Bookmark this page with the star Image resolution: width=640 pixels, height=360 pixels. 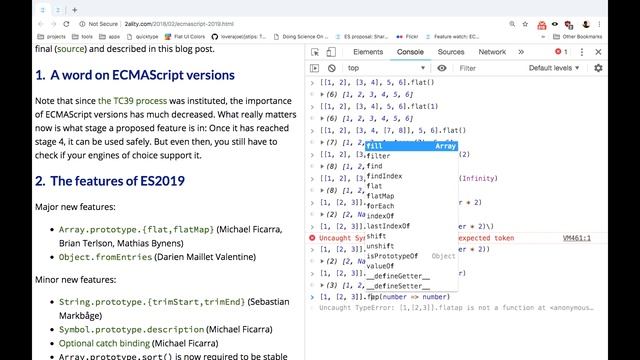[525, 24]
